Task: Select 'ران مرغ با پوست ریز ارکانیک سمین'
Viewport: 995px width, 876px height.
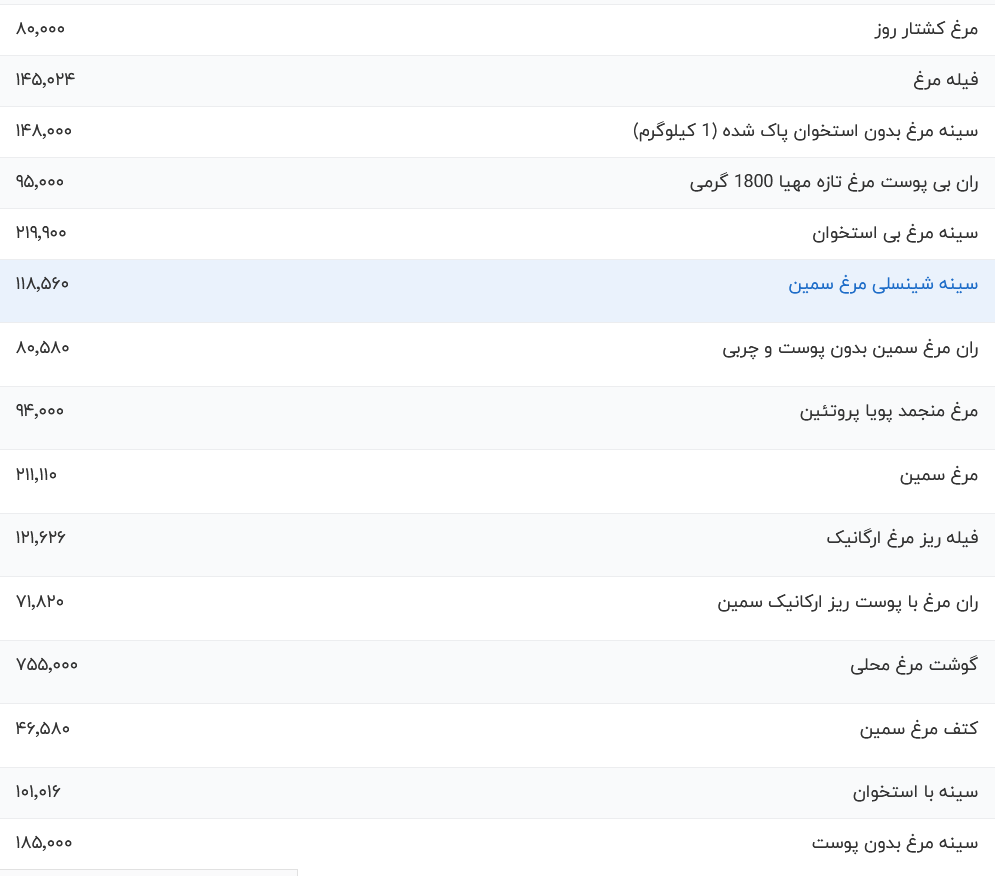Action: pyautogui.click(x=847, y=603)
